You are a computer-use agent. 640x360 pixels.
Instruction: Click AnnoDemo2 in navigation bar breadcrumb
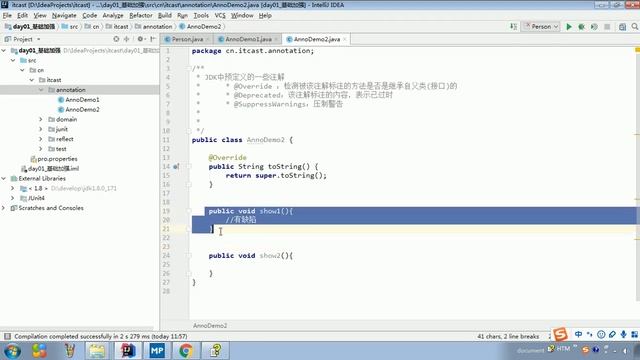coord(204,27)
